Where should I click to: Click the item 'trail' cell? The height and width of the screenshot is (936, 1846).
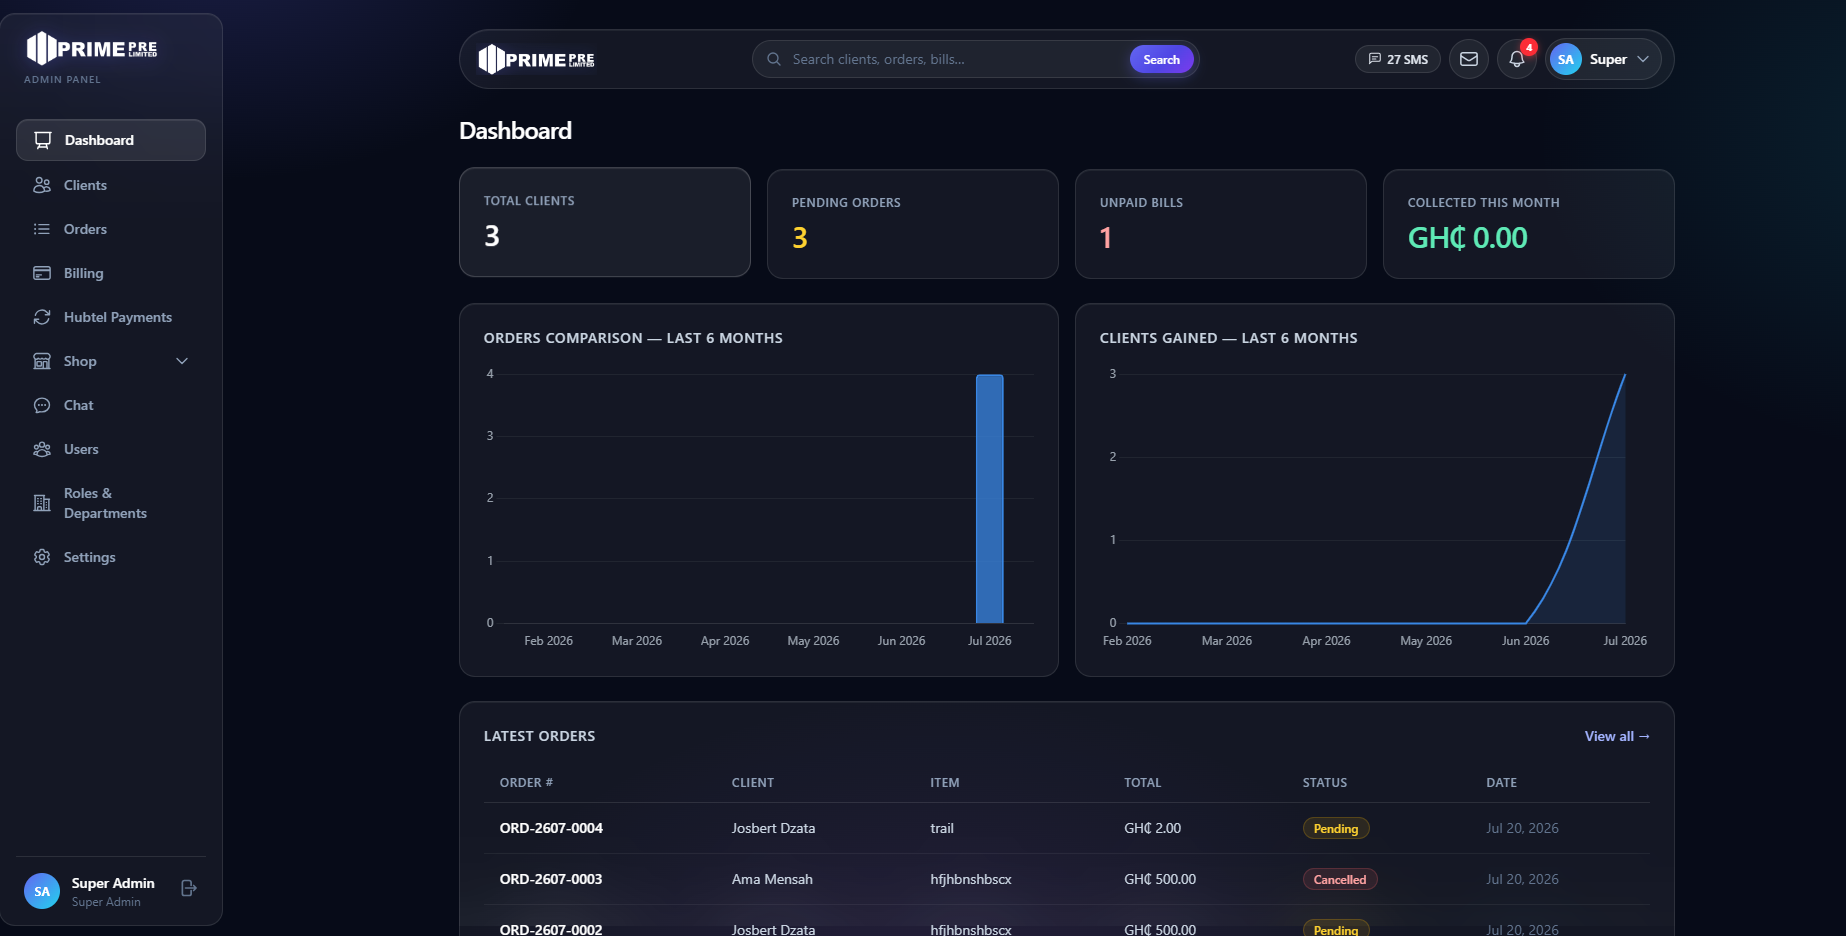click(x=942, y=828)
